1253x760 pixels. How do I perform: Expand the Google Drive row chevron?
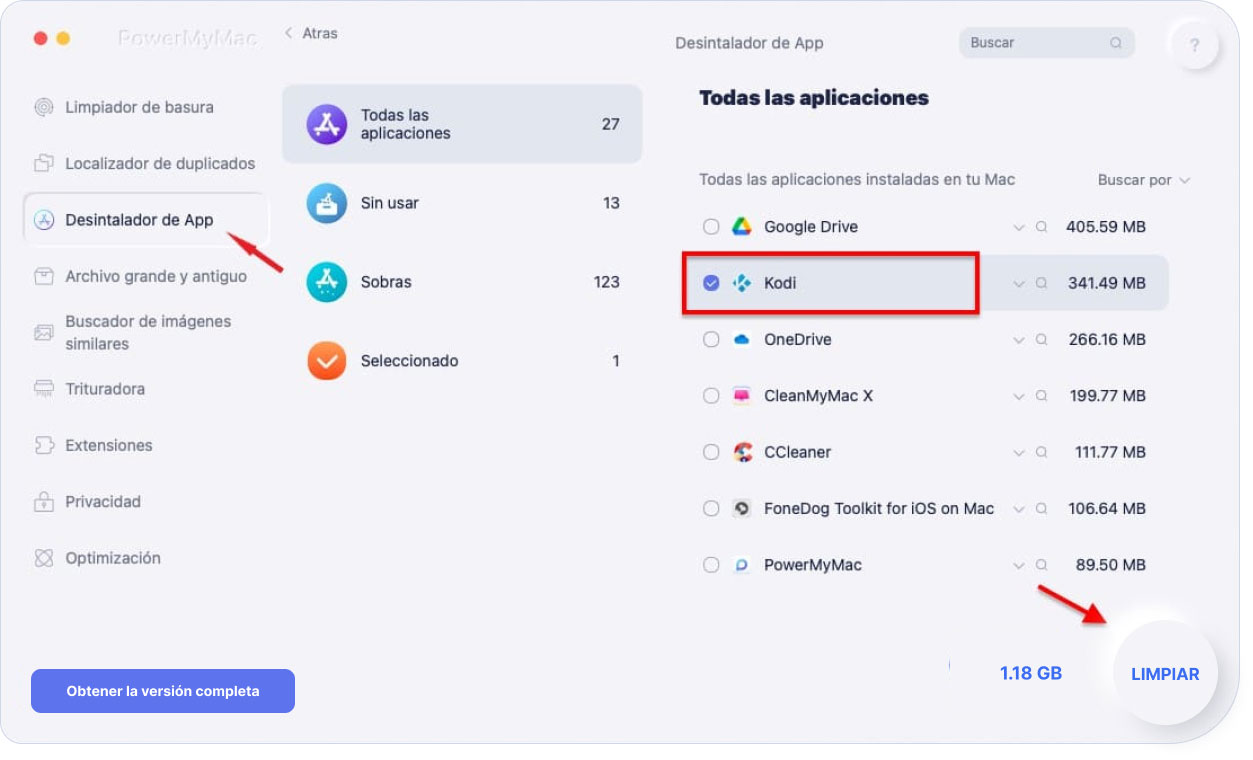pos(1019,228)
